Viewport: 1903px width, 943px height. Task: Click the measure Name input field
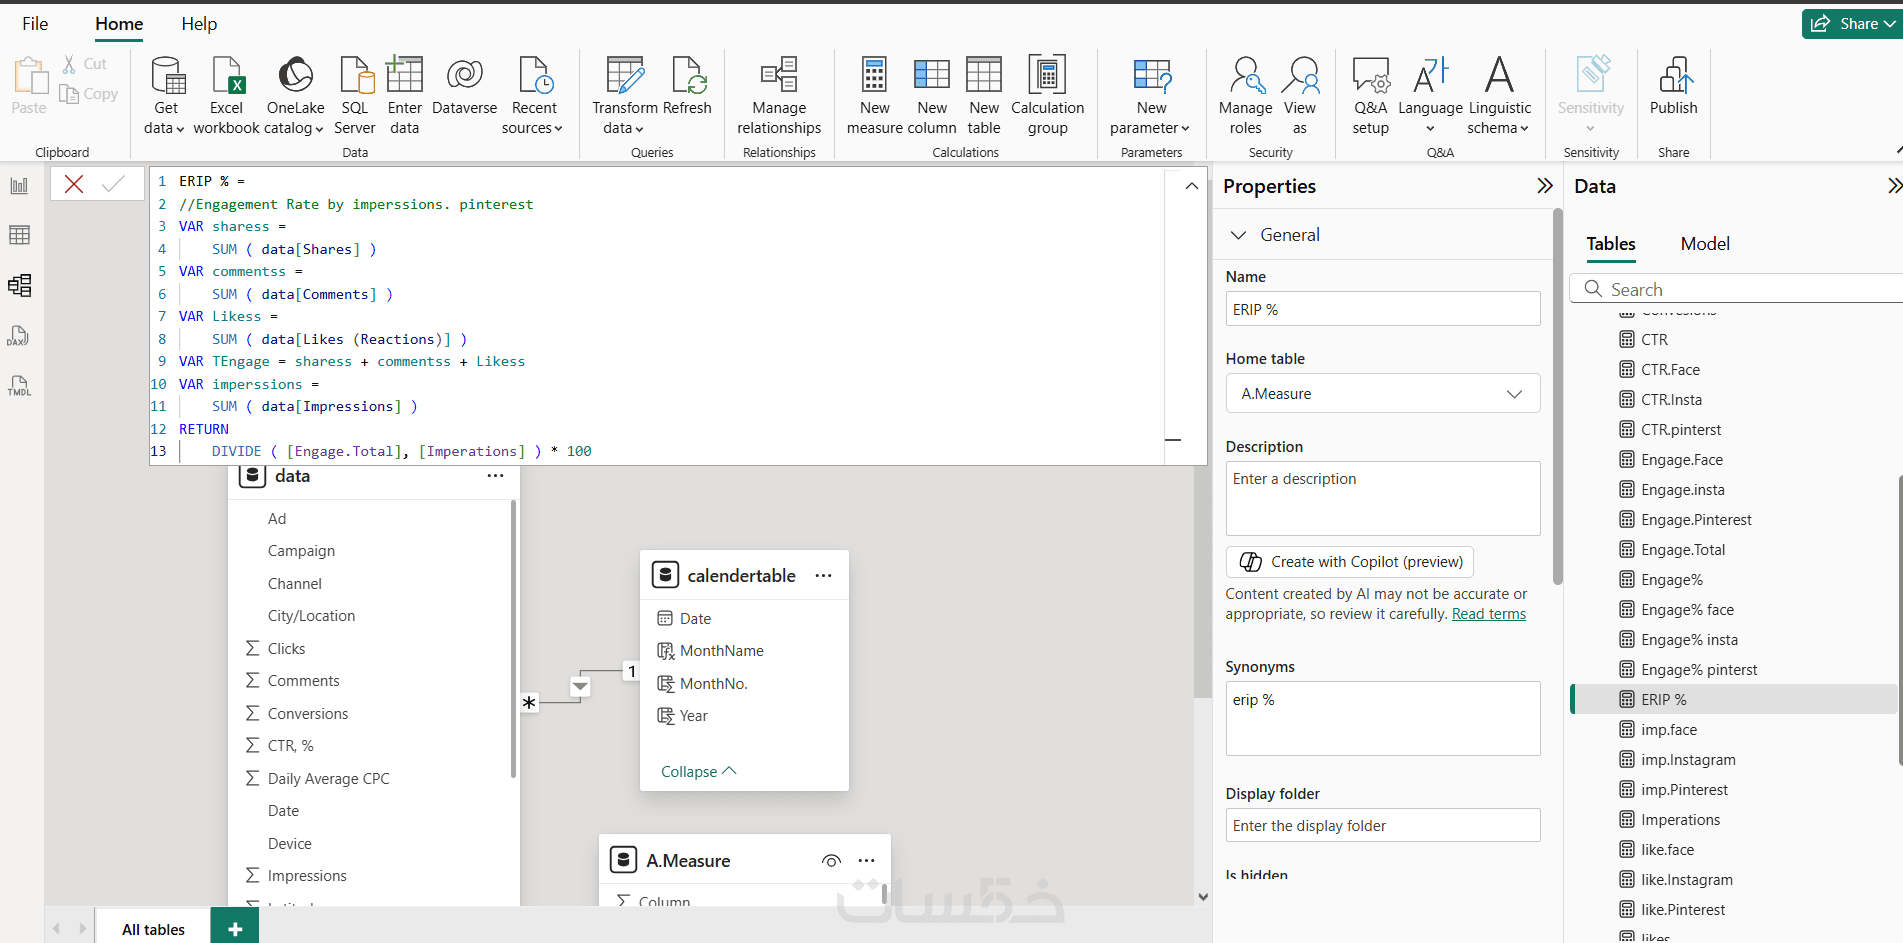(1383, 309)
